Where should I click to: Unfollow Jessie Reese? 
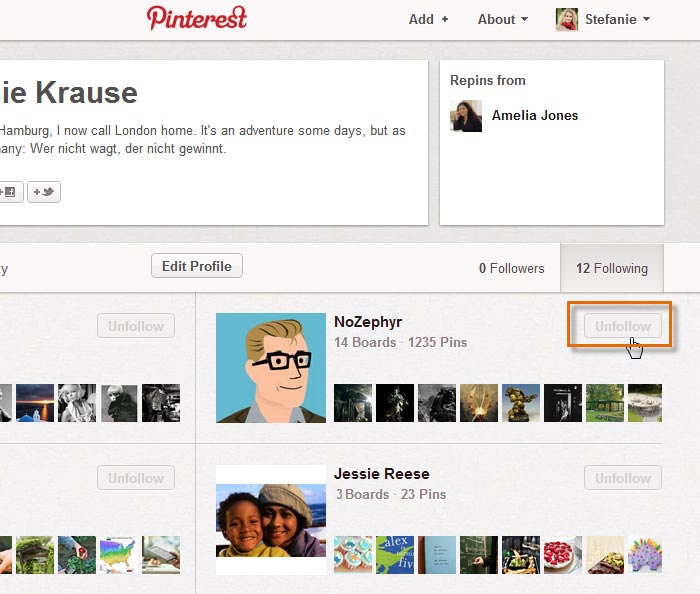[x=623, y=478]
